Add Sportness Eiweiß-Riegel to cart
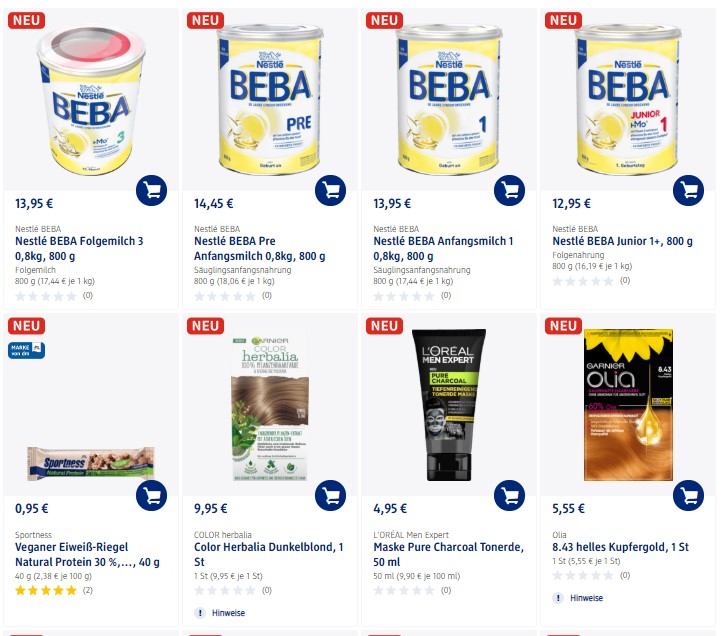The image size is (723, 636). pyautogui.click(x=151, y=495)
